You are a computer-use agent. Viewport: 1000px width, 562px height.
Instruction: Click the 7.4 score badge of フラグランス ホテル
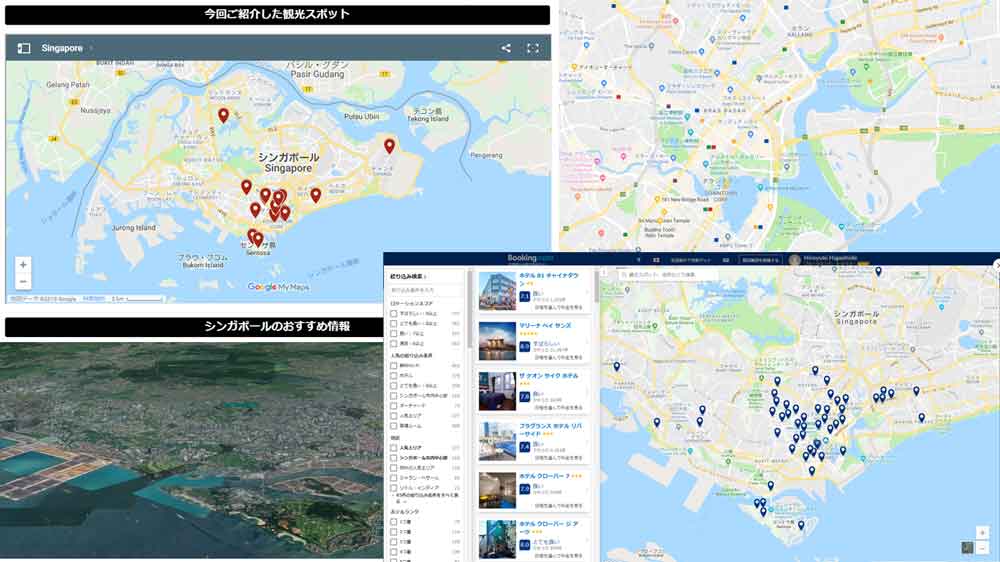pyautogui.click(x=524, y=447)
